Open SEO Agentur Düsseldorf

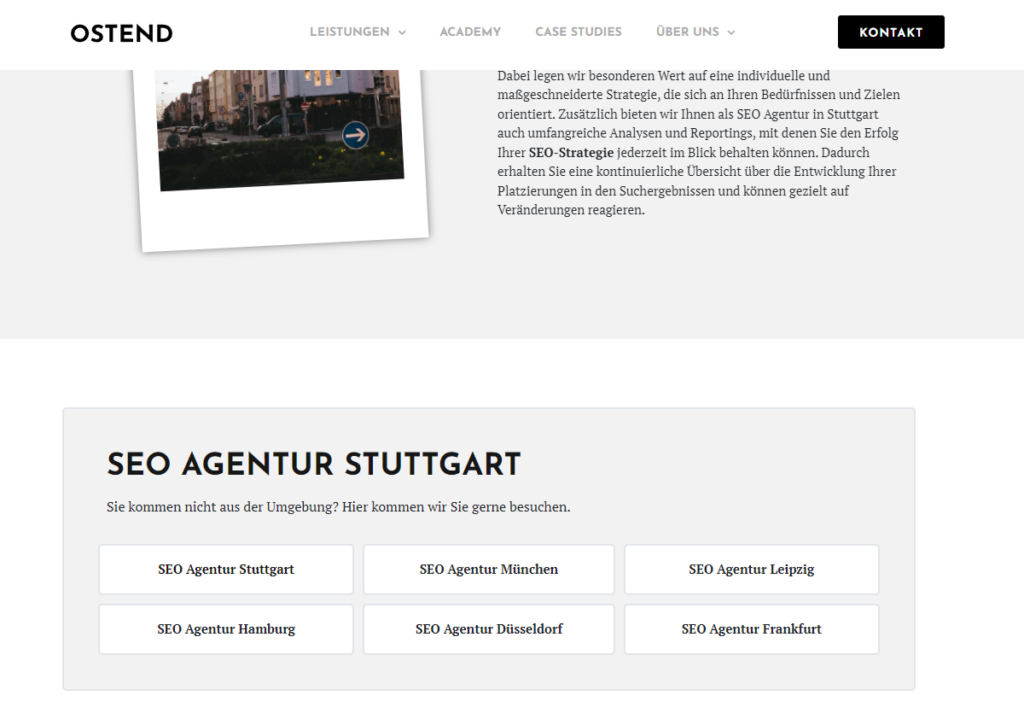[x=488, y=629]
